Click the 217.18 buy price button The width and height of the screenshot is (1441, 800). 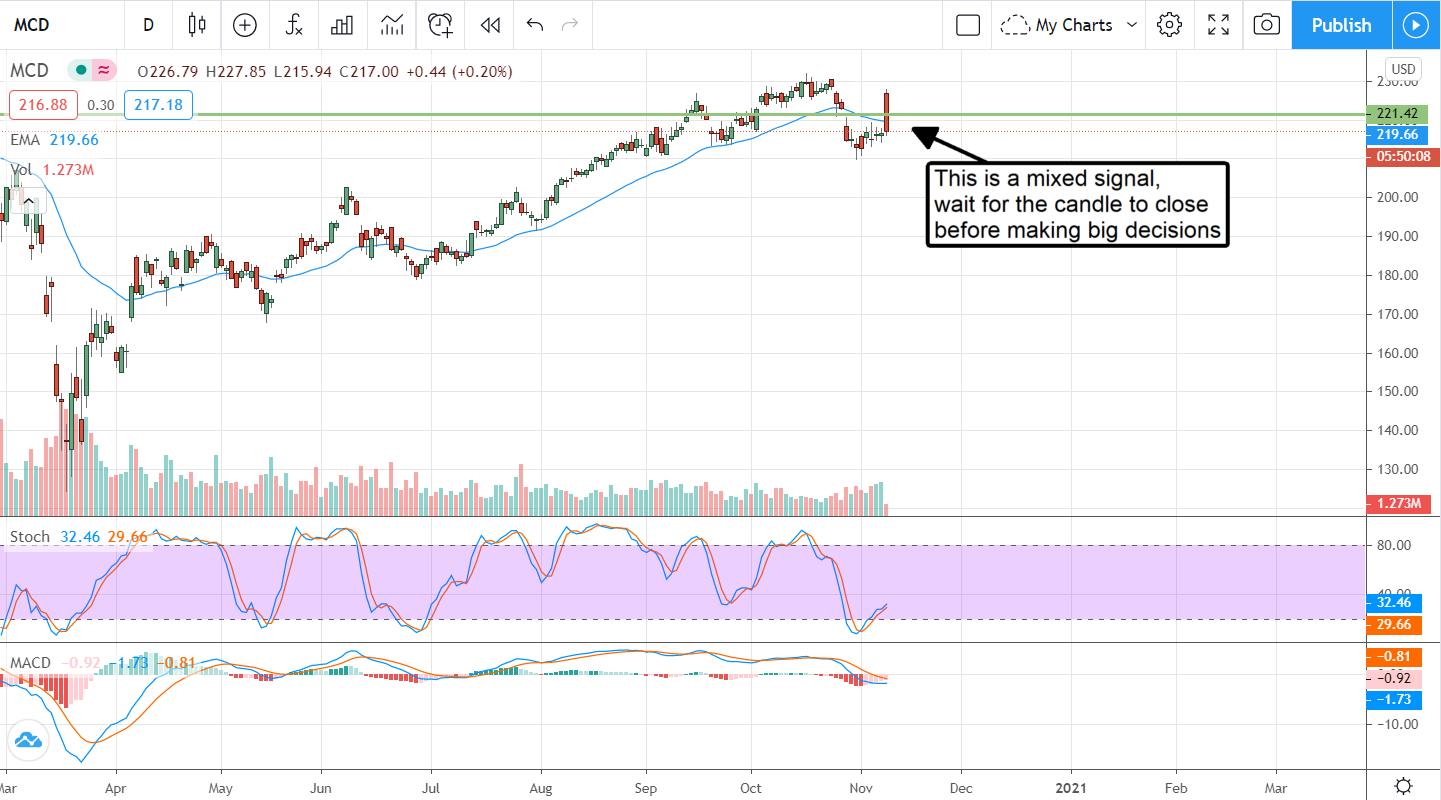tap(159, 104)
